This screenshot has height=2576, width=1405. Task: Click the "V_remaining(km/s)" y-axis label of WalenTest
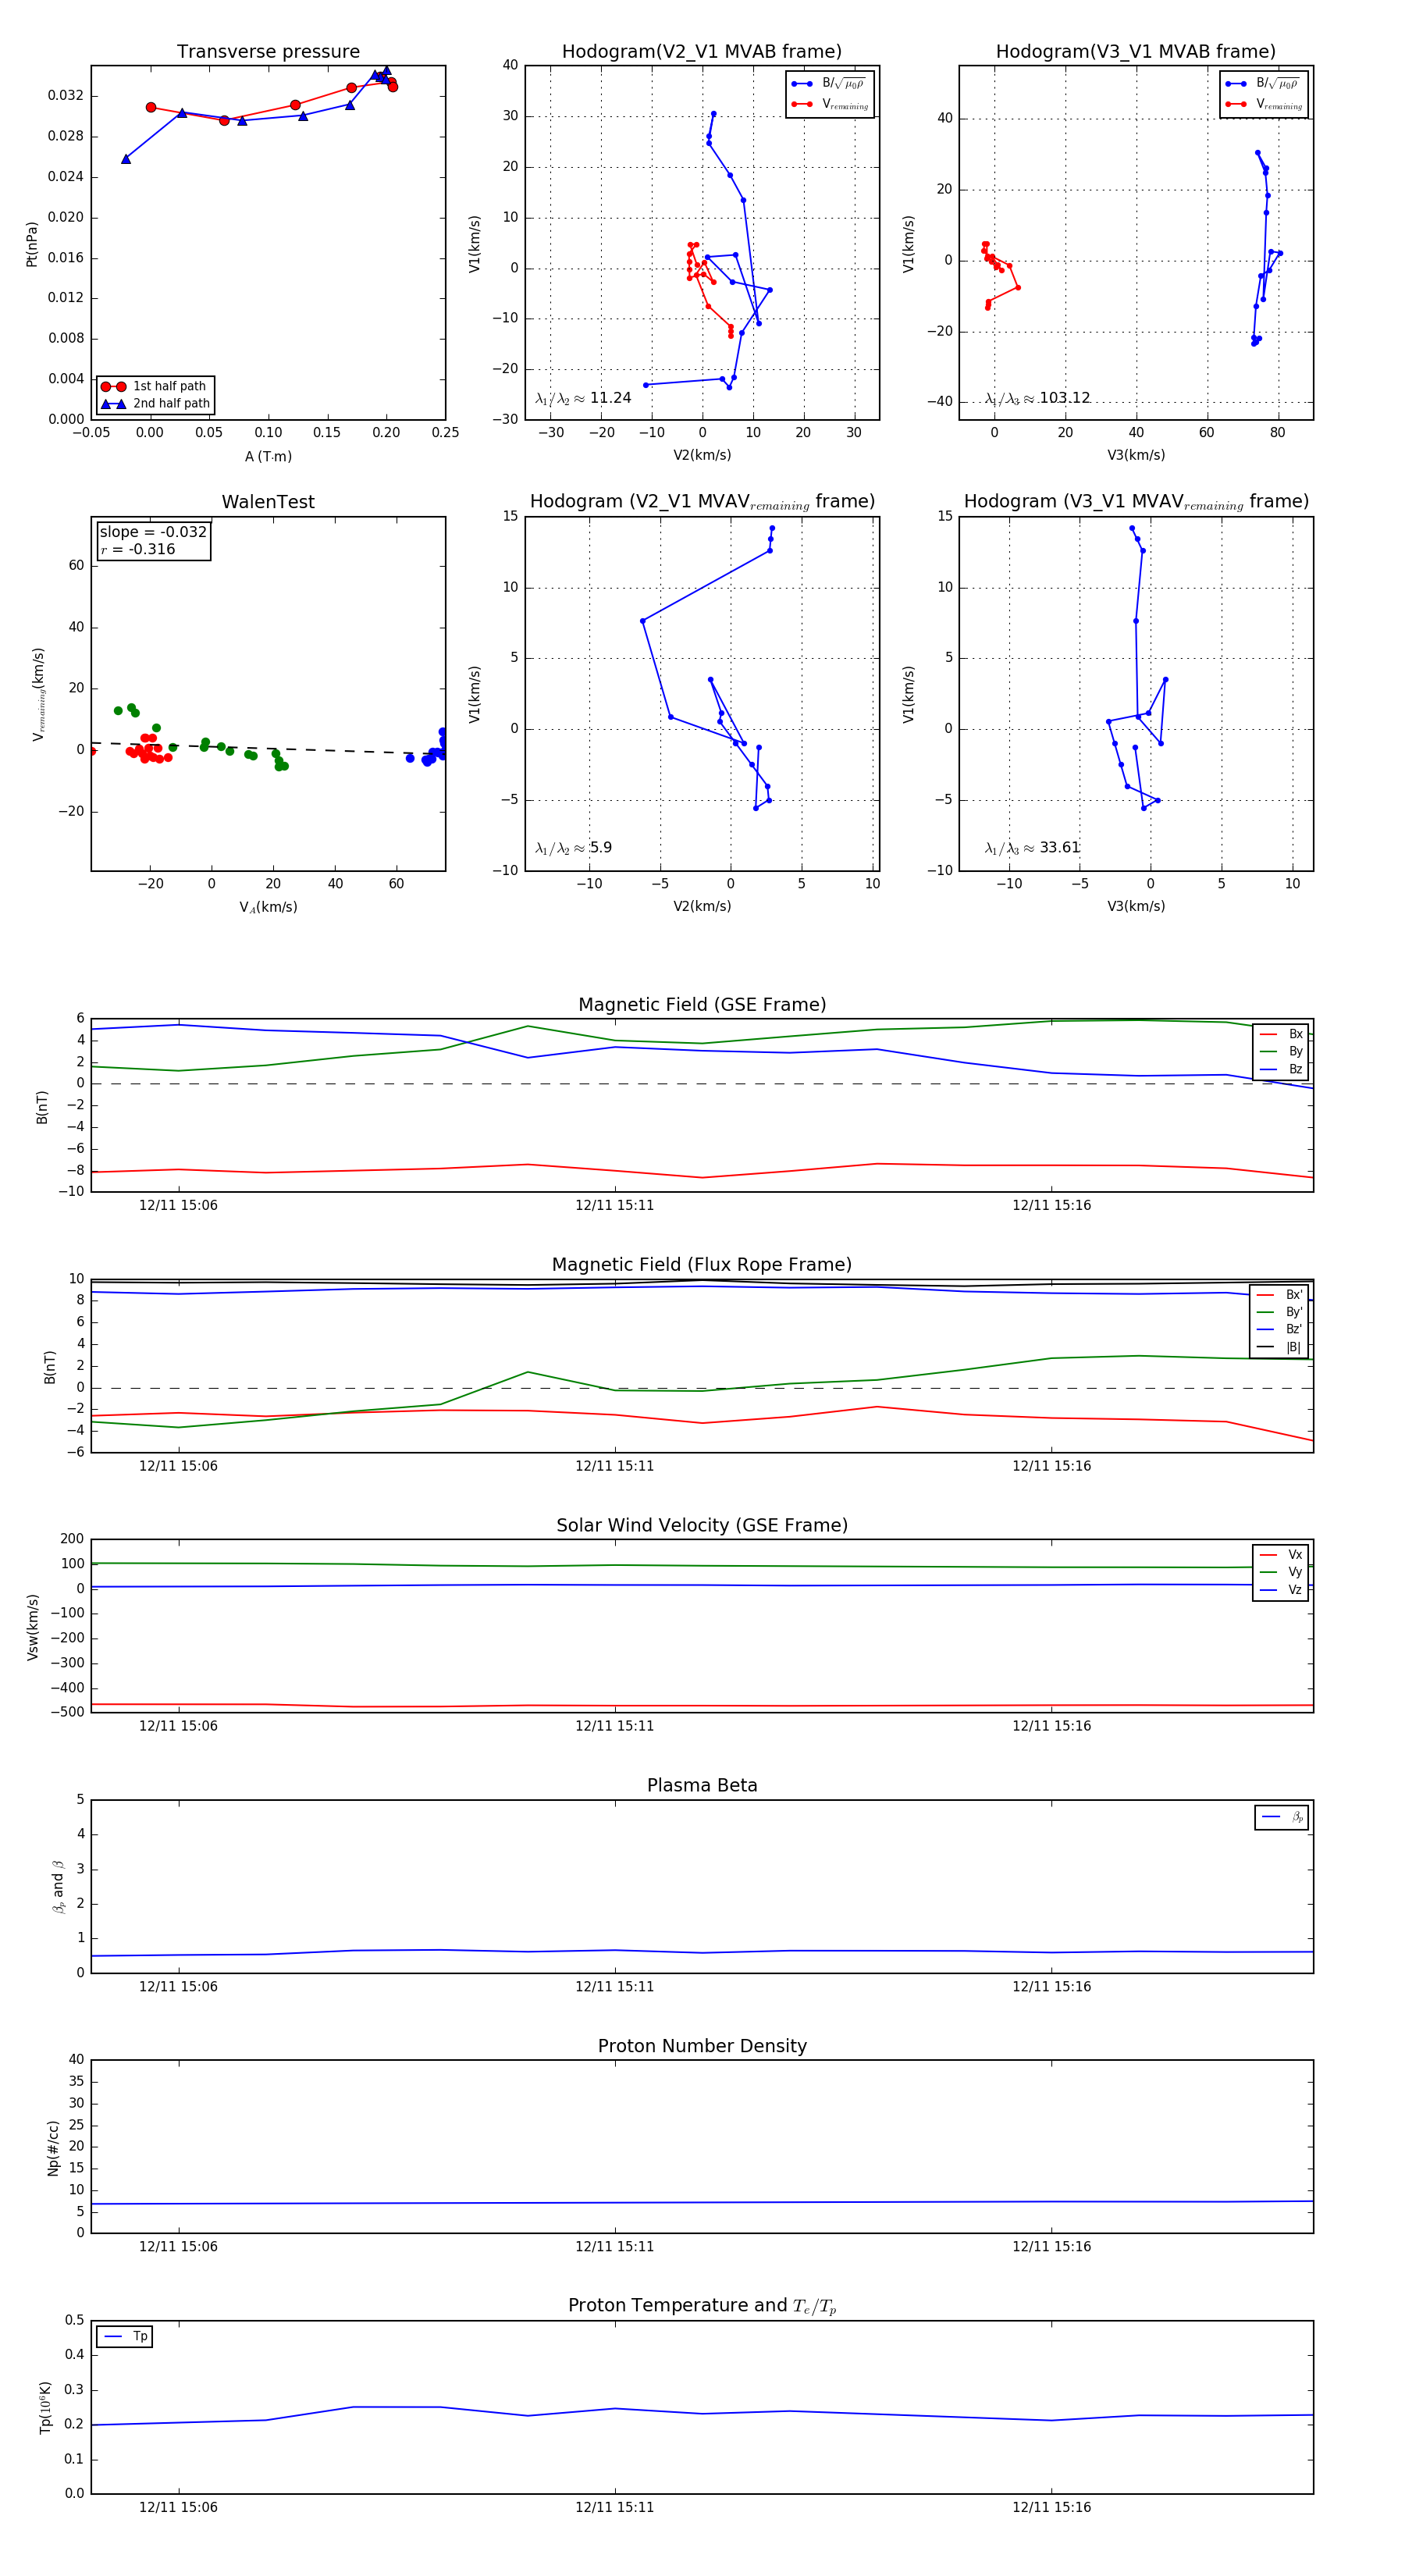(38, 694)
